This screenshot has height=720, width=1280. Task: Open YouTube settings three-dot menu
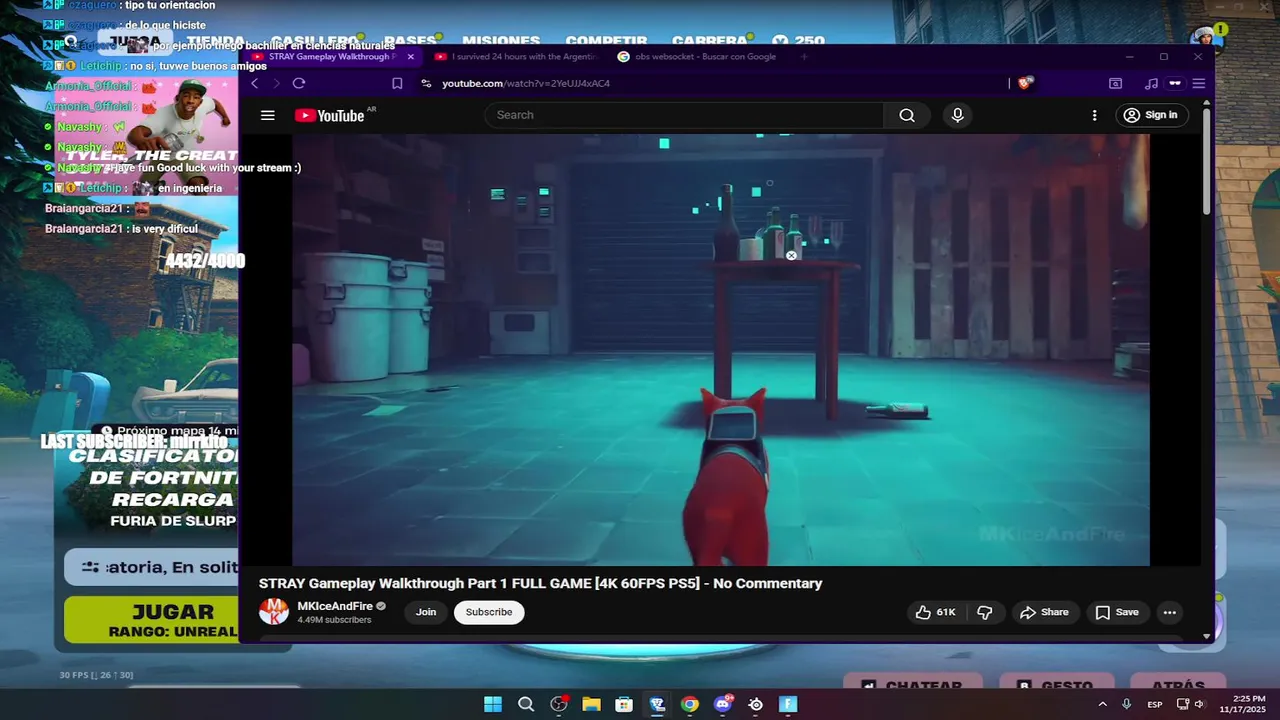coord(1094,115)
